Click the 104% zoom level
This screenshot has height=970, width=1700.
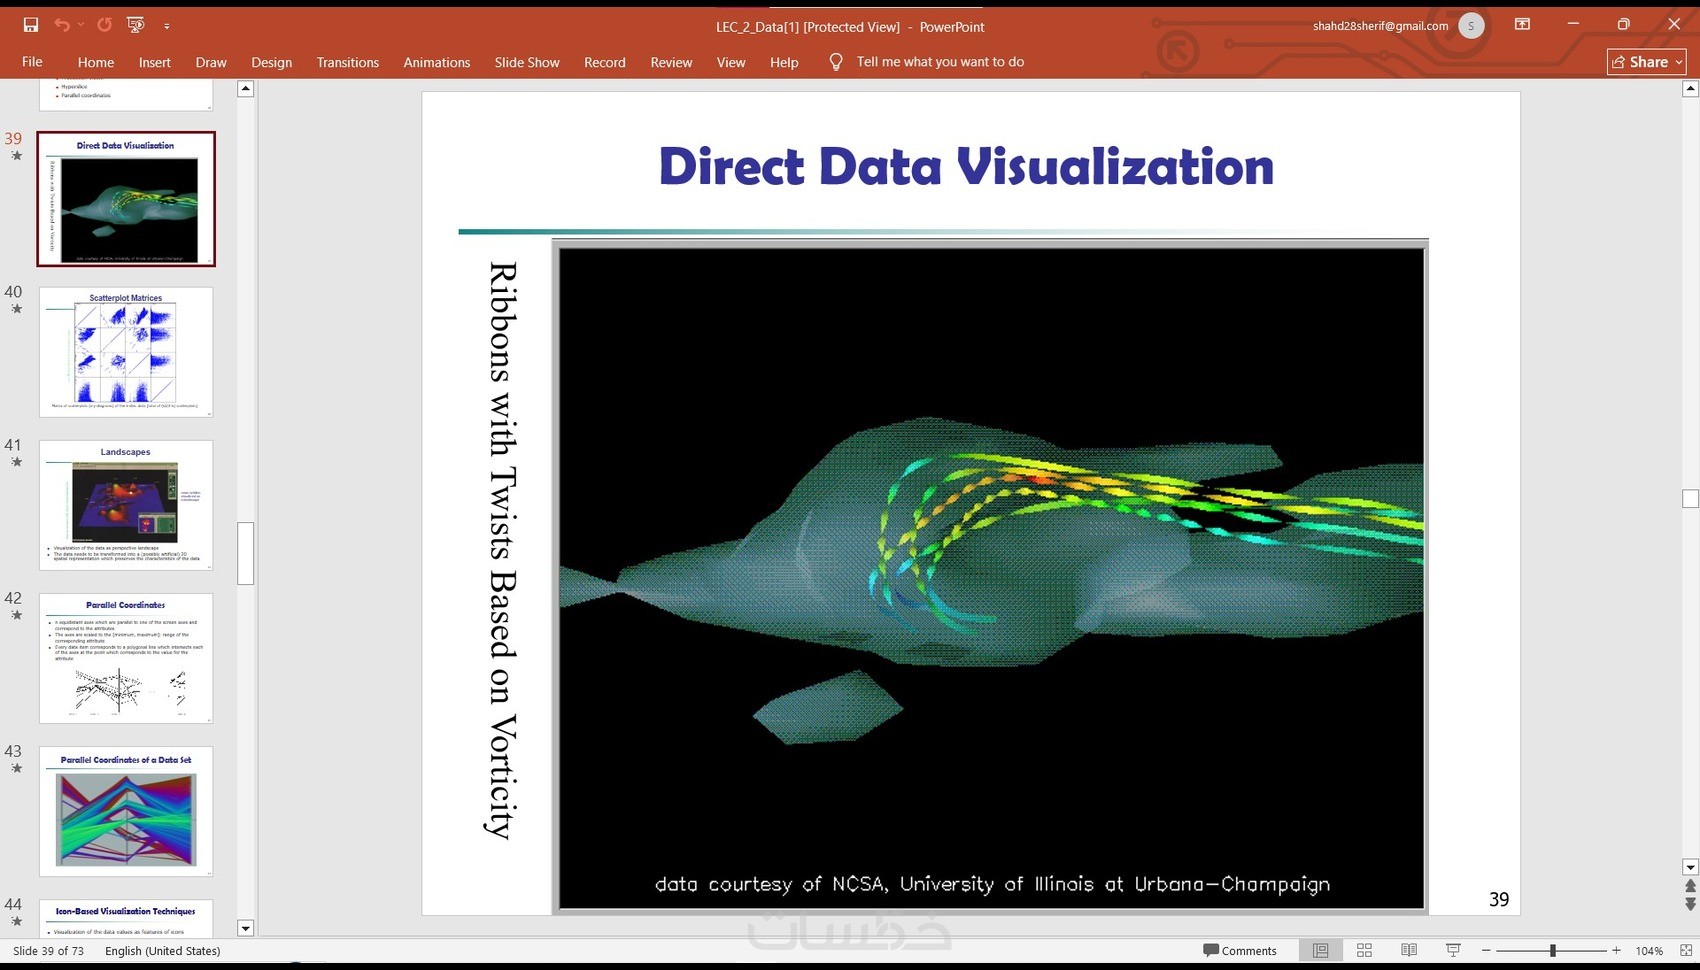point(1649,951)
